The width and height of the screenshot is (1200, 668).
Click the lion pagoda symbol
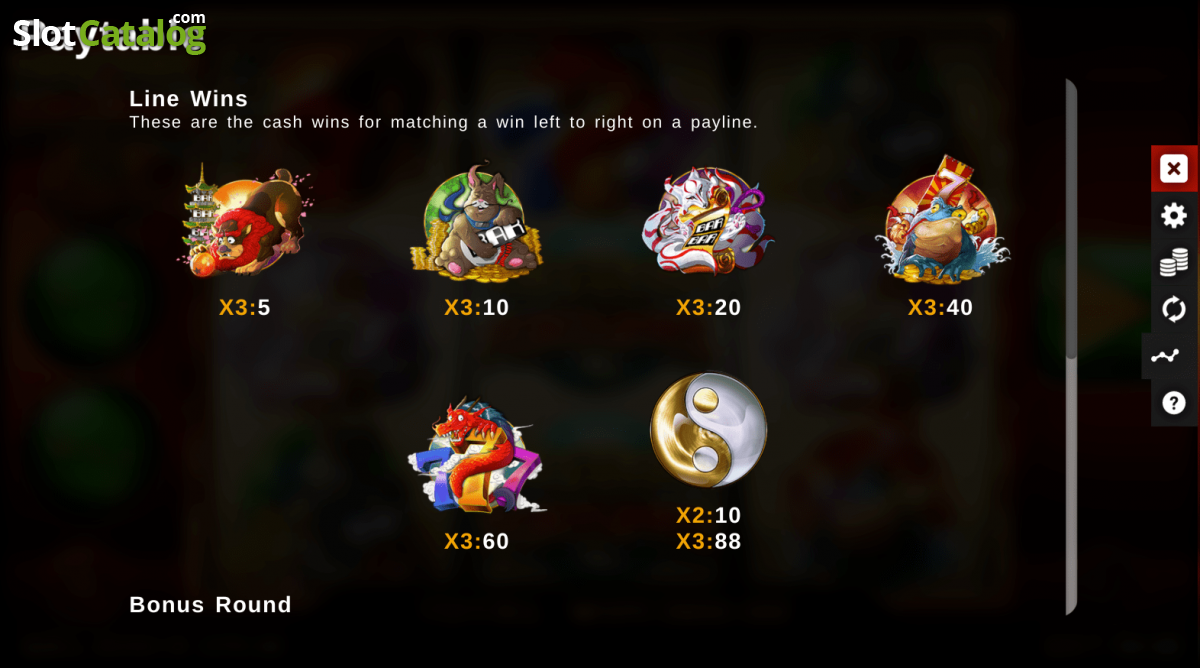coord(244,219)
